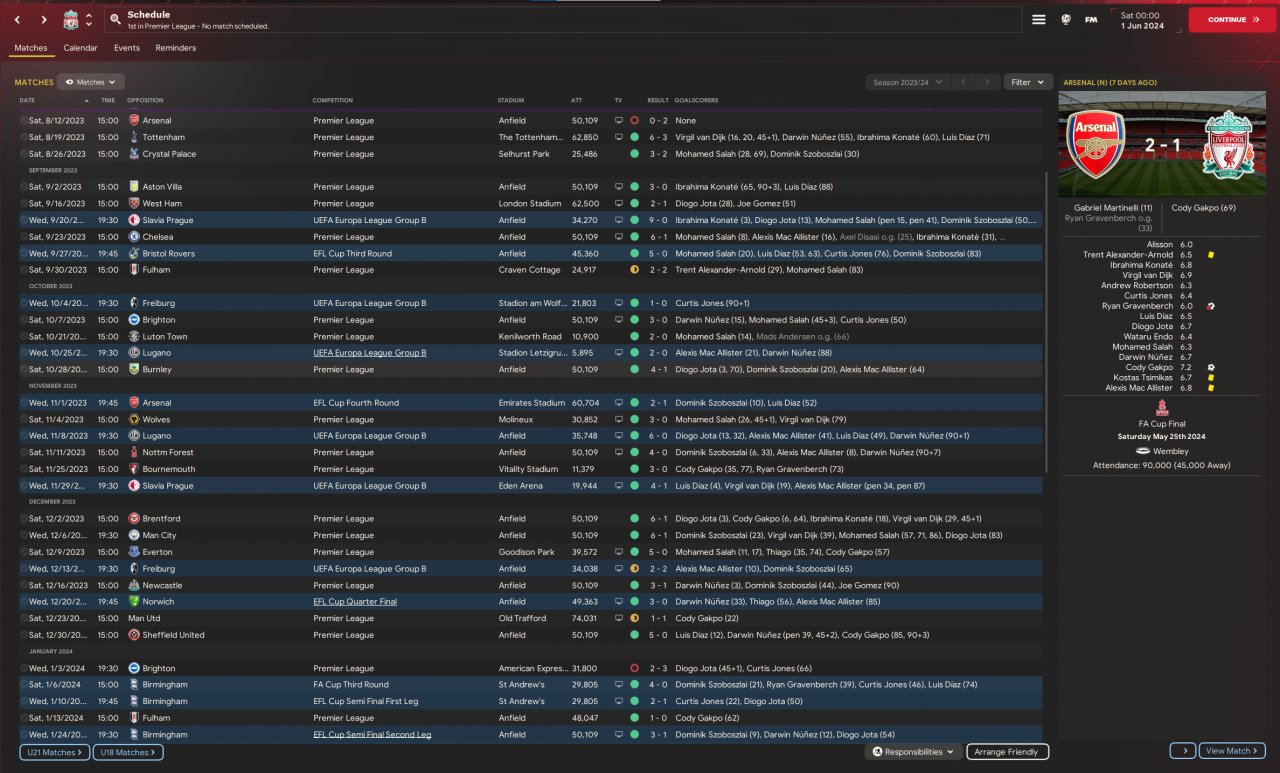Viewport: 1280px width, 773px height.
Task: Open the Liverpool club badge menu
Action: [x=70, y=20]
